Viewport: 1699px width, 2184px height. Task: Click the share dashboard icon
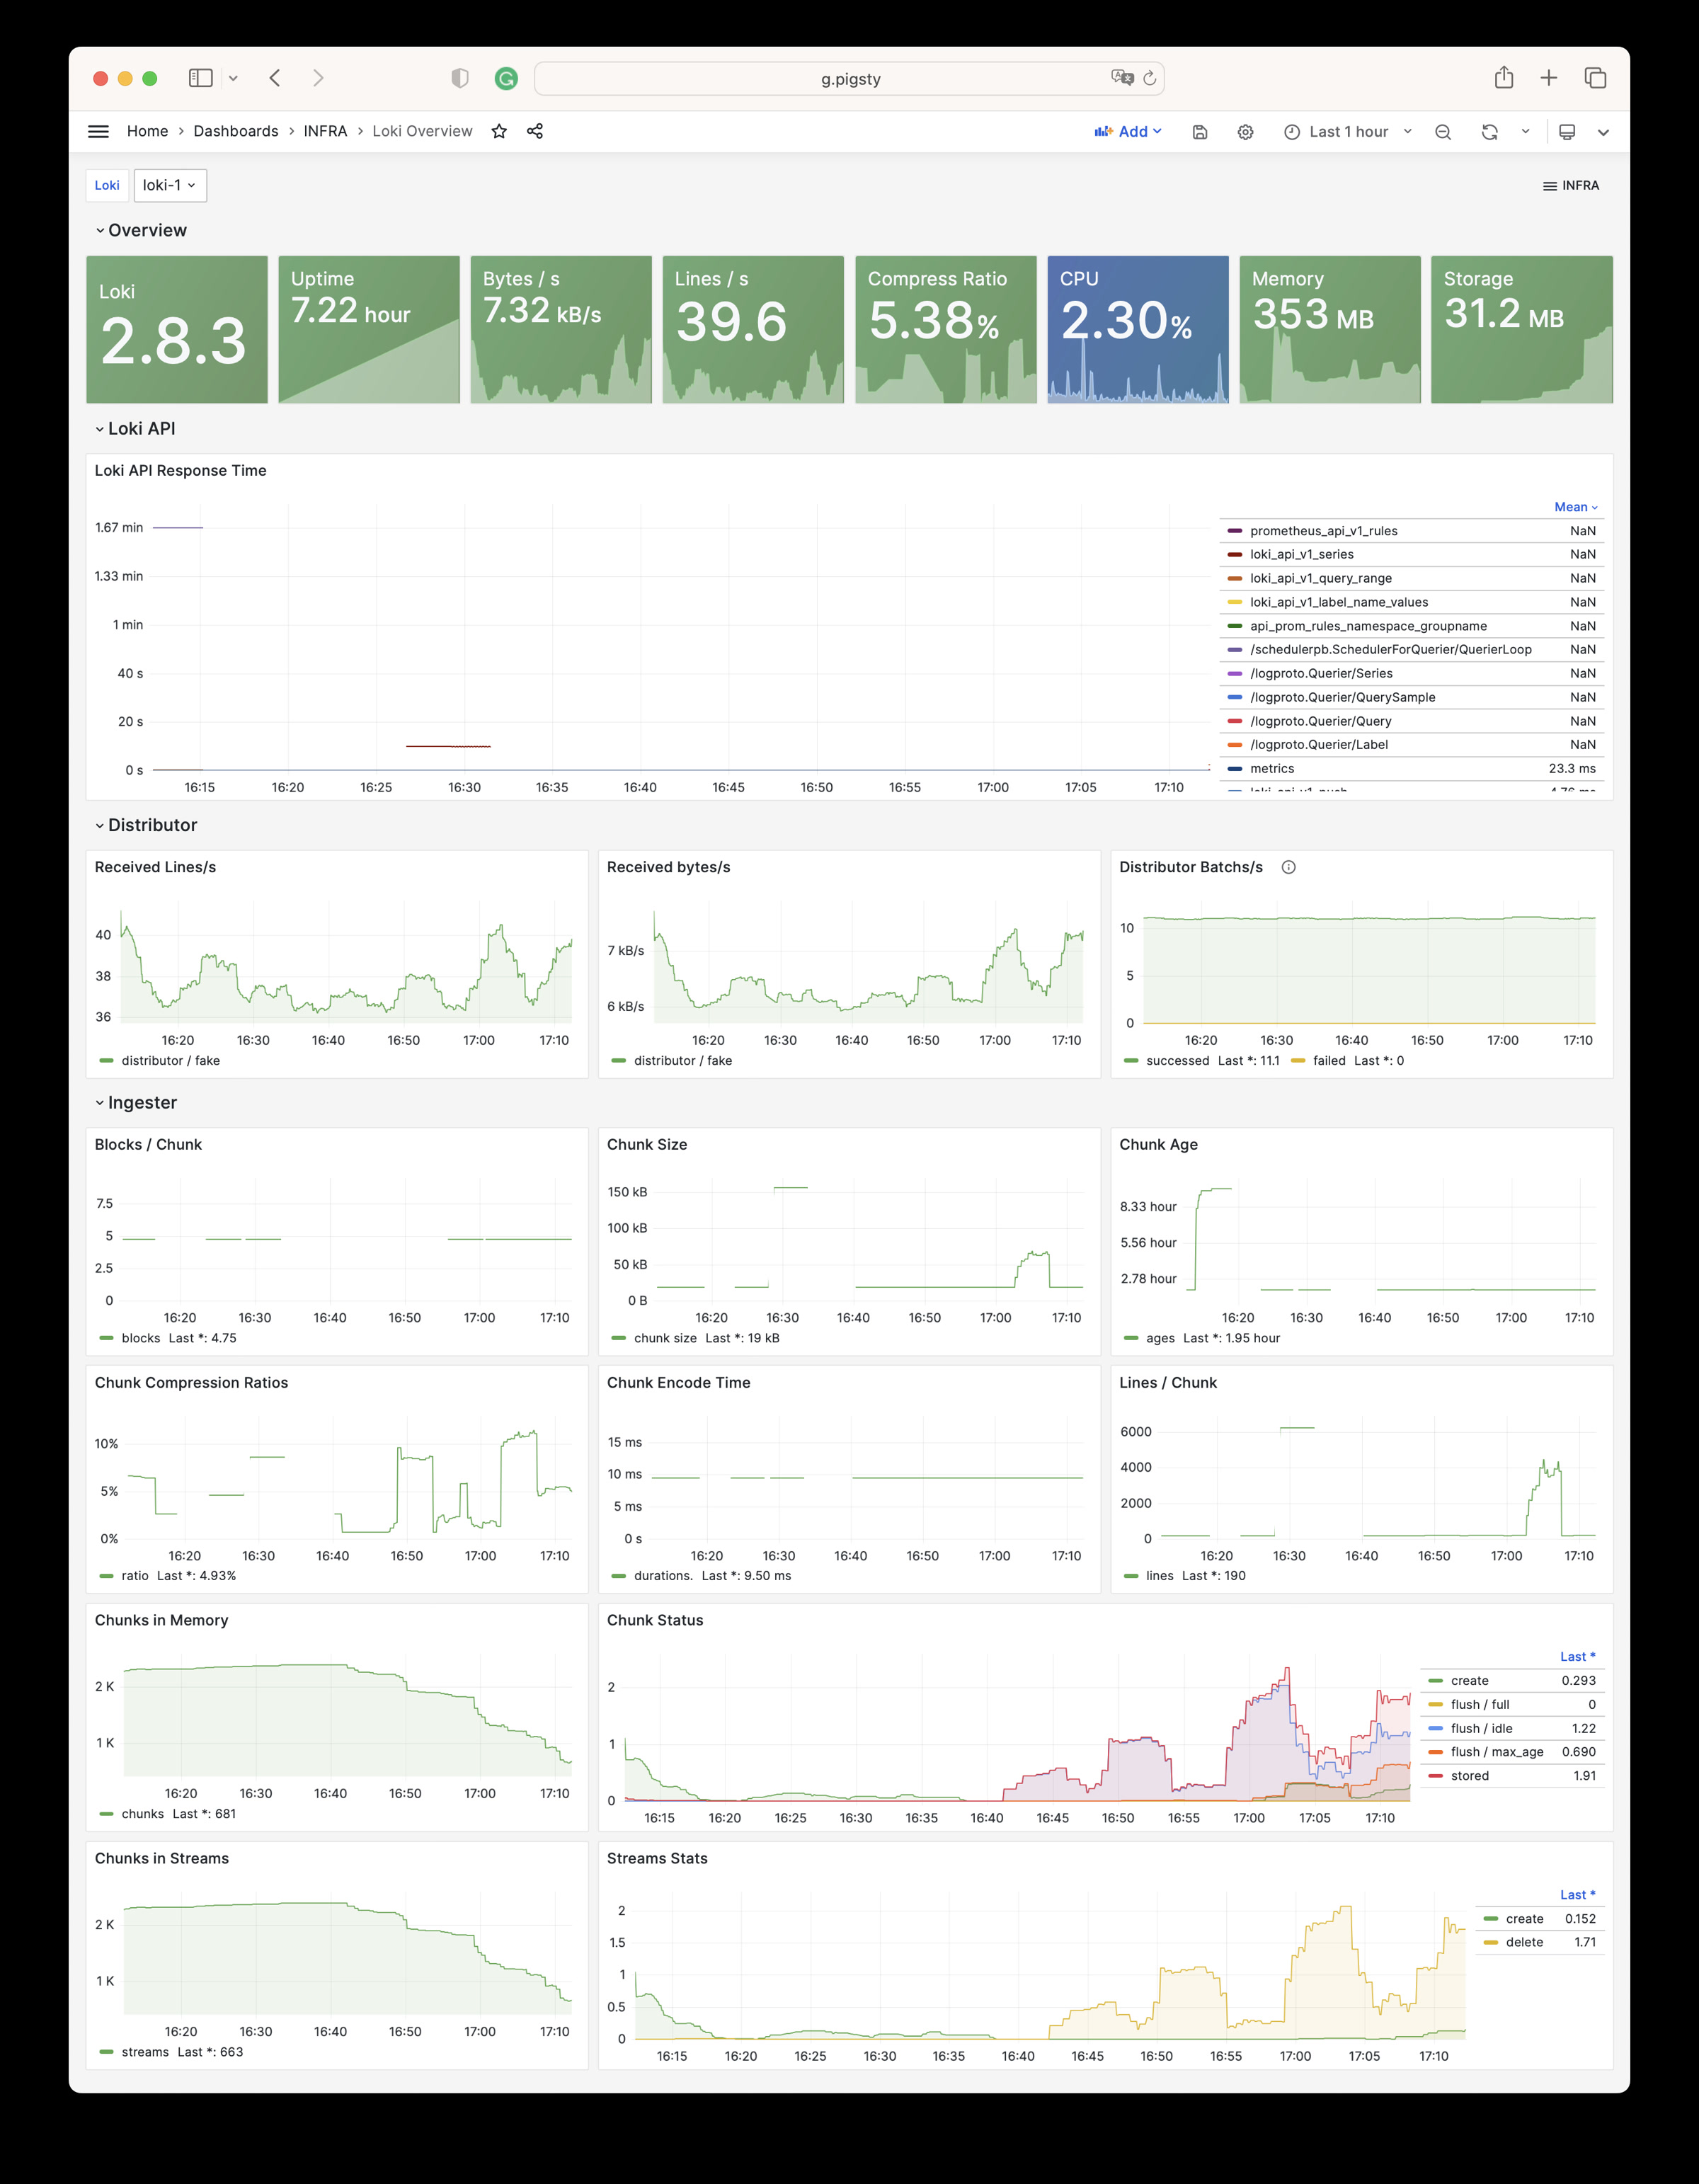[535, 131]
